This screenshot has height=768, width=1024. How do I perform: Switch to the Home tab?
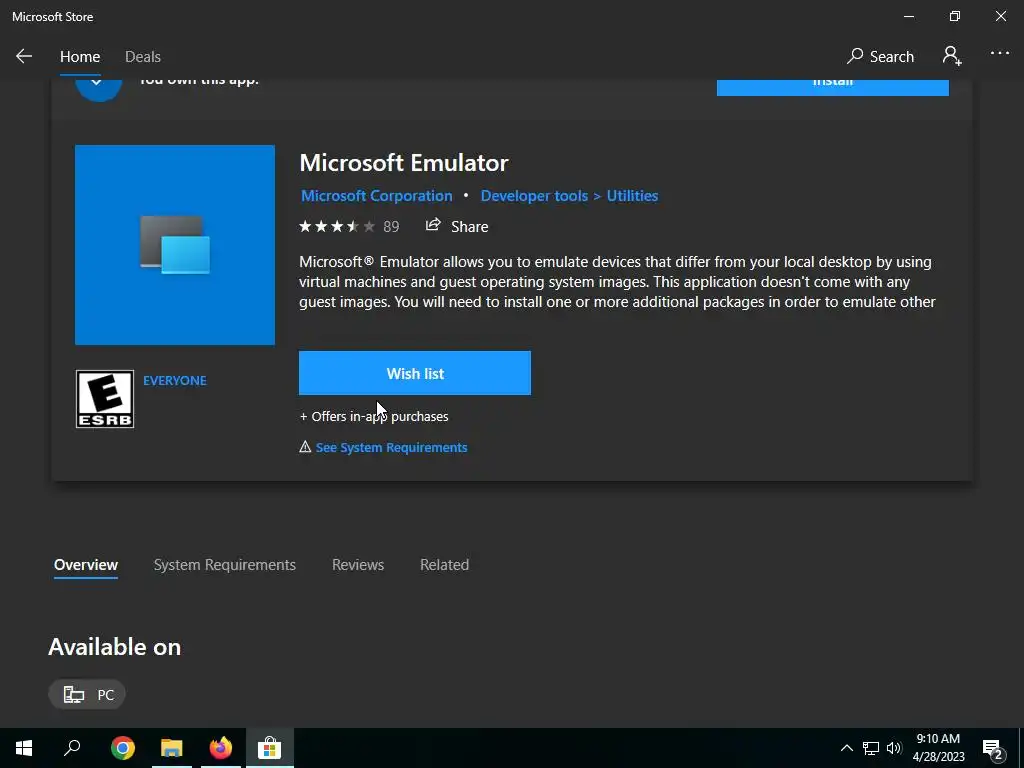[x=80, y=57]
